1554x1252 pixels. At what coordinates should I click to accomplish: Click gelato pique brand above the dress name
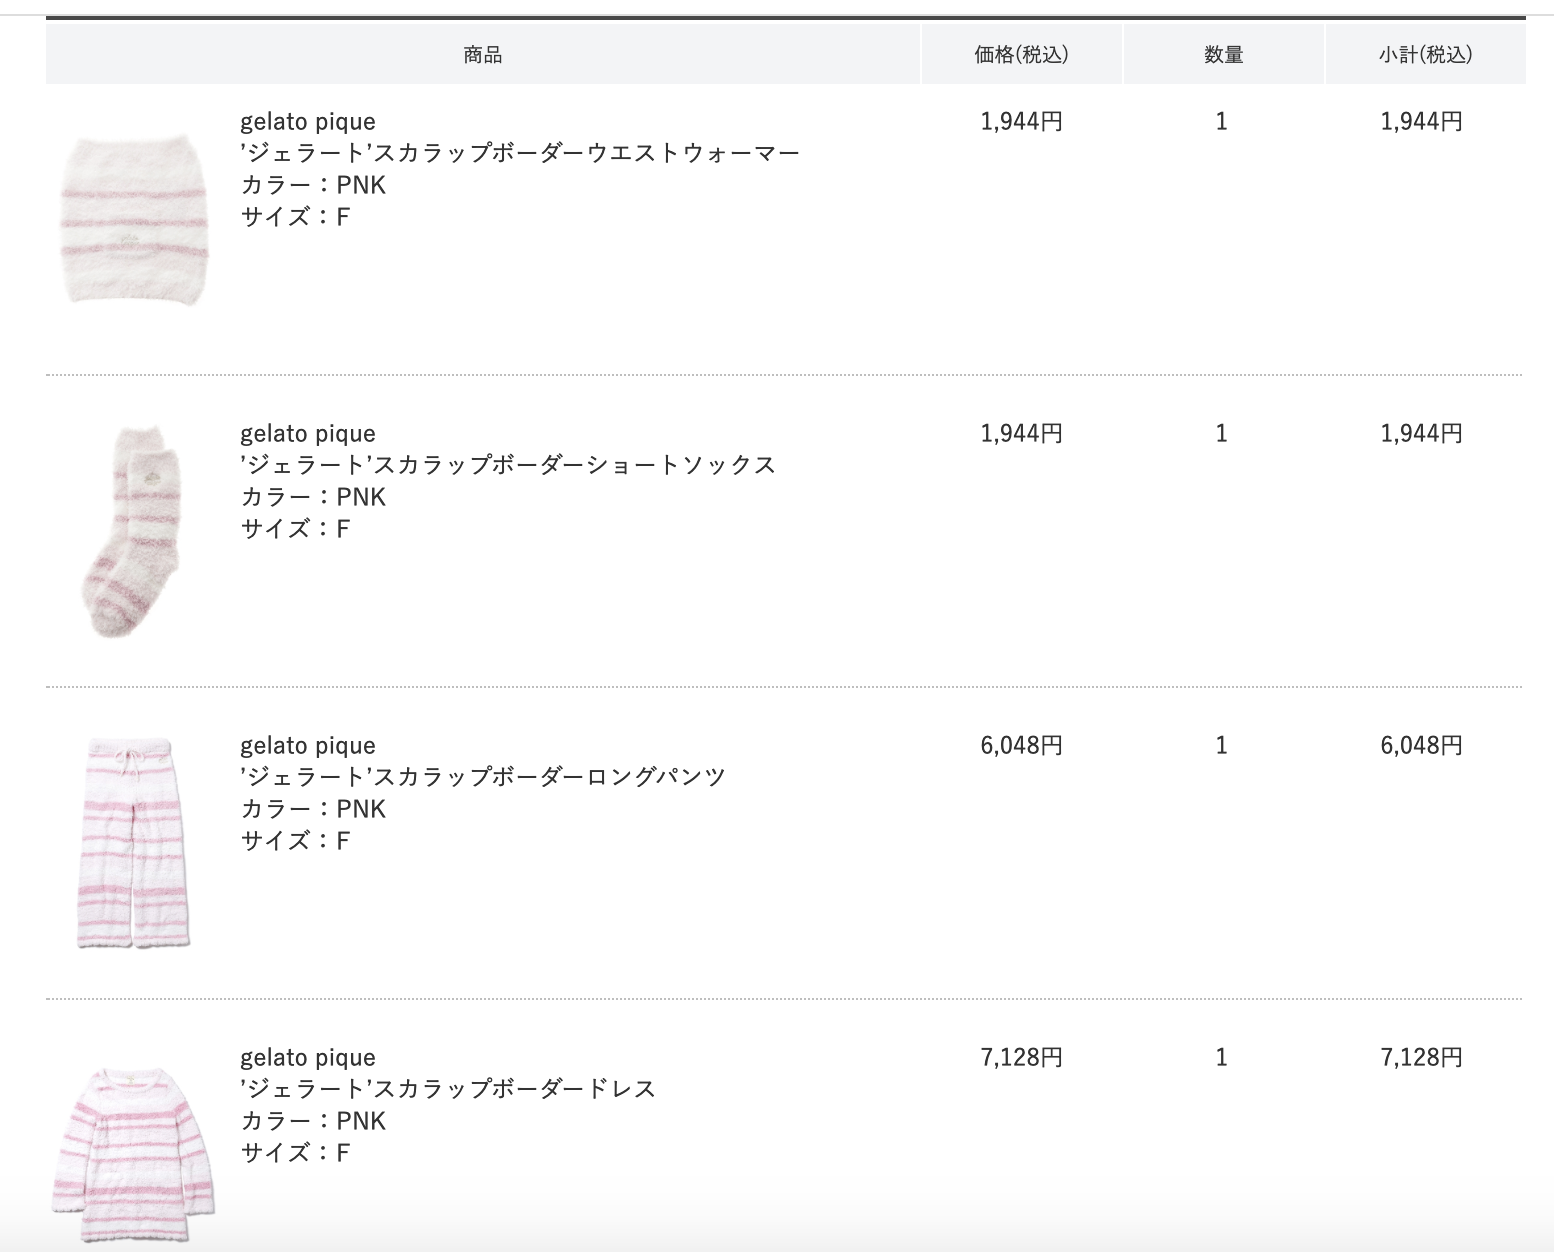tap(308, 1058)
